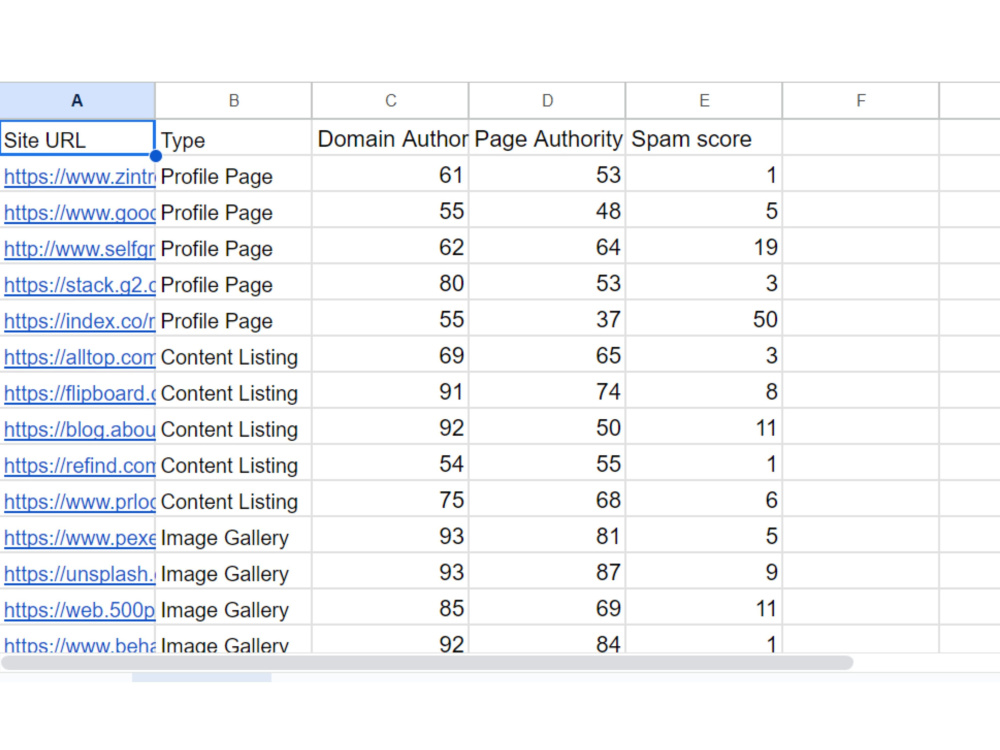This screenshot has height=750, width=1000.
Task: Click the Type header cell
Action: pos(233,138)
